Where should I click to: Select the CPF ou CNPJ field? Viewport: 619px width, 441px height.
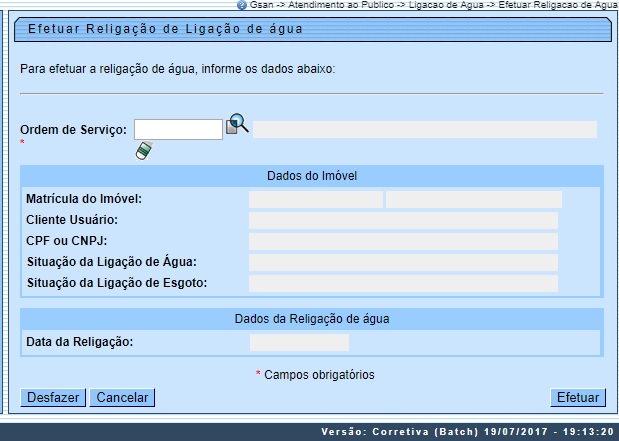[403, 241]
